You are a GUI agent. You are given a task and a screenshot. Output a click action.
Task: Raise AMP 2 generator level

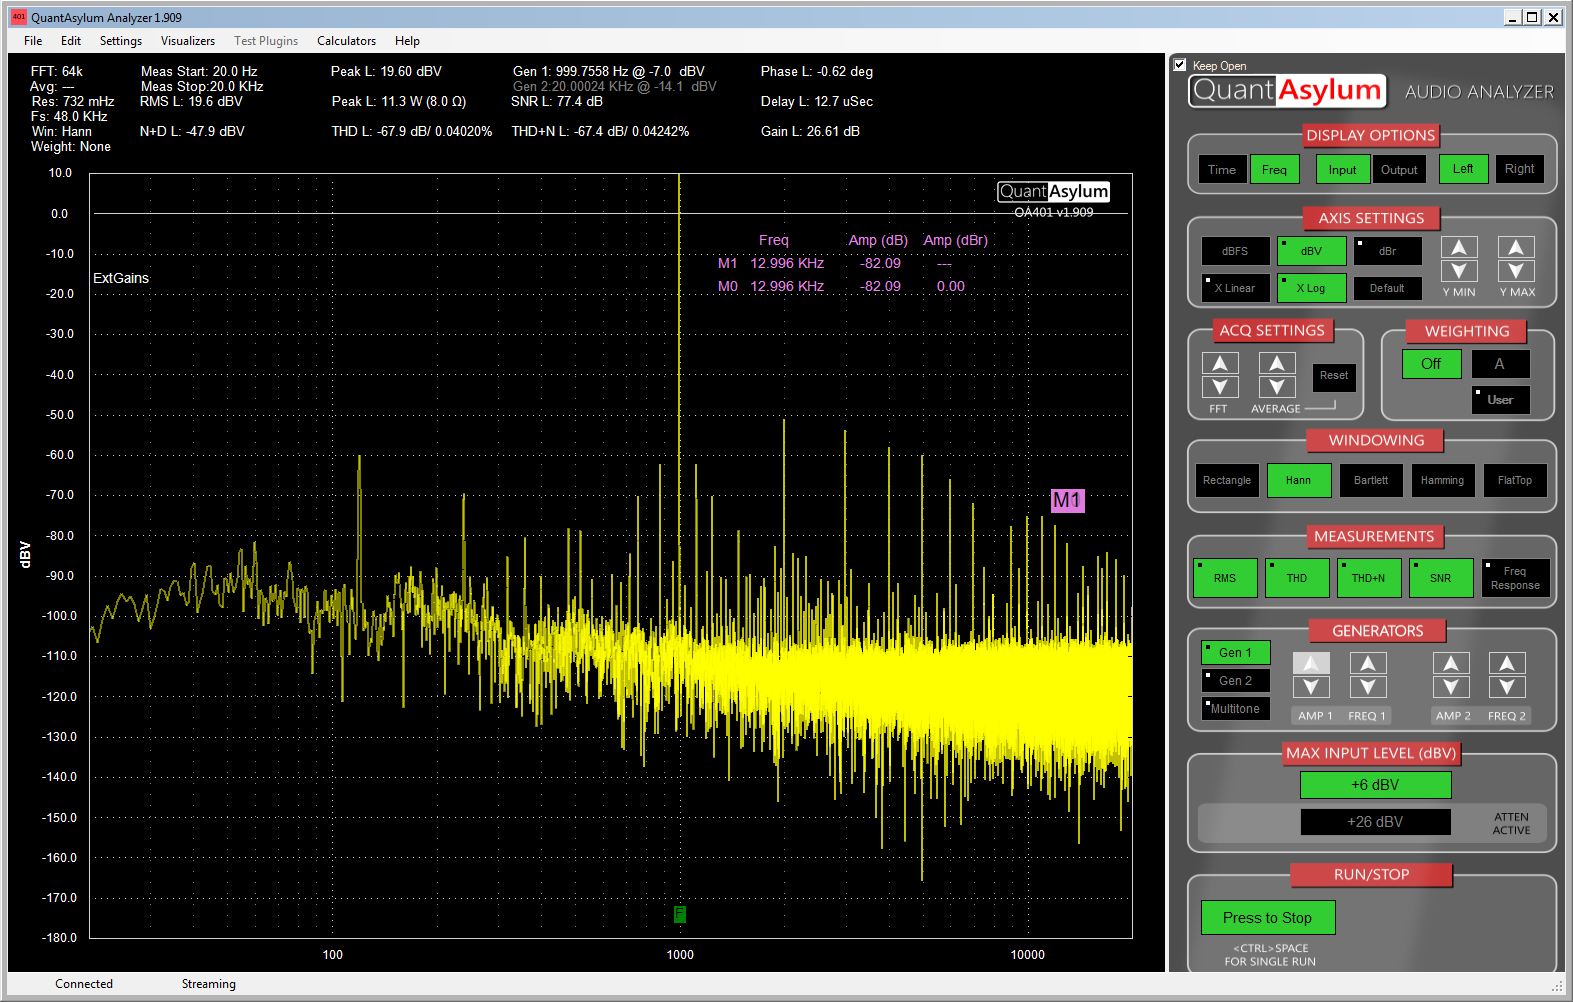(1451, 663)
